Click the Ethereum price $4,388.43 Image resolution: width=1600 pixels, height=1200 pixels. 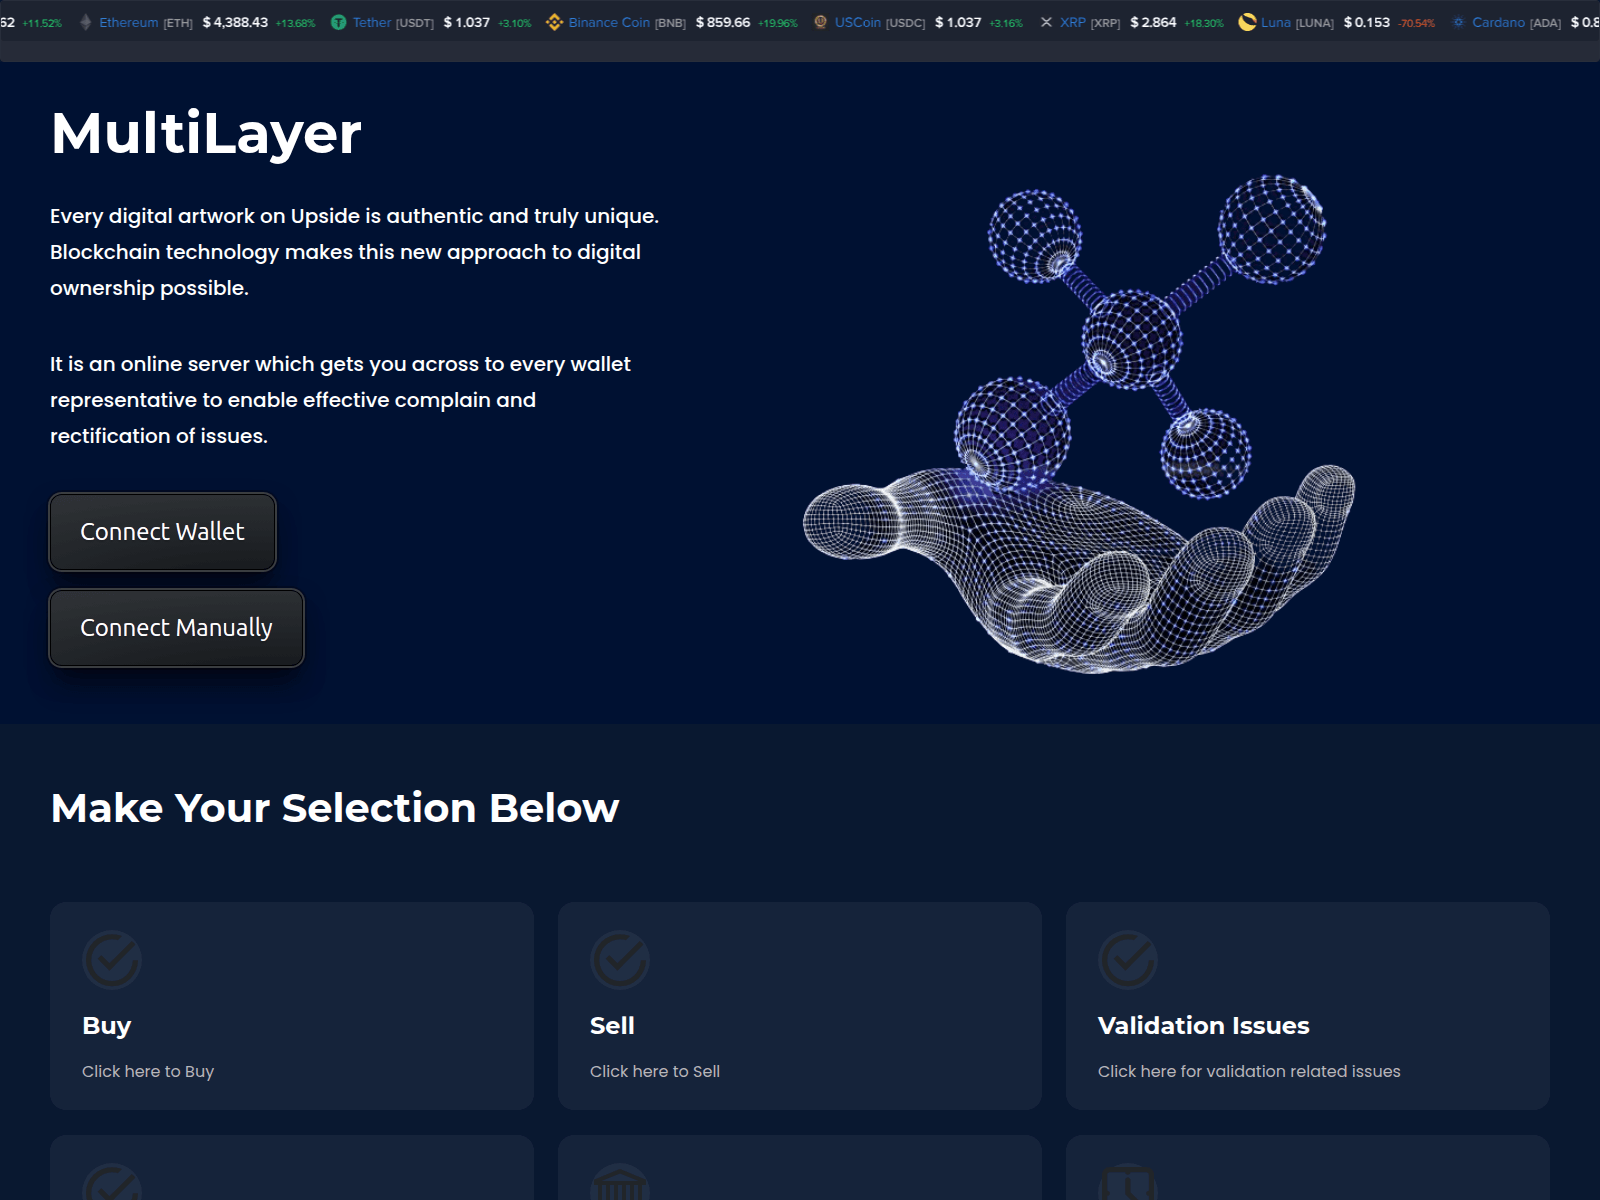pos(235,22)
